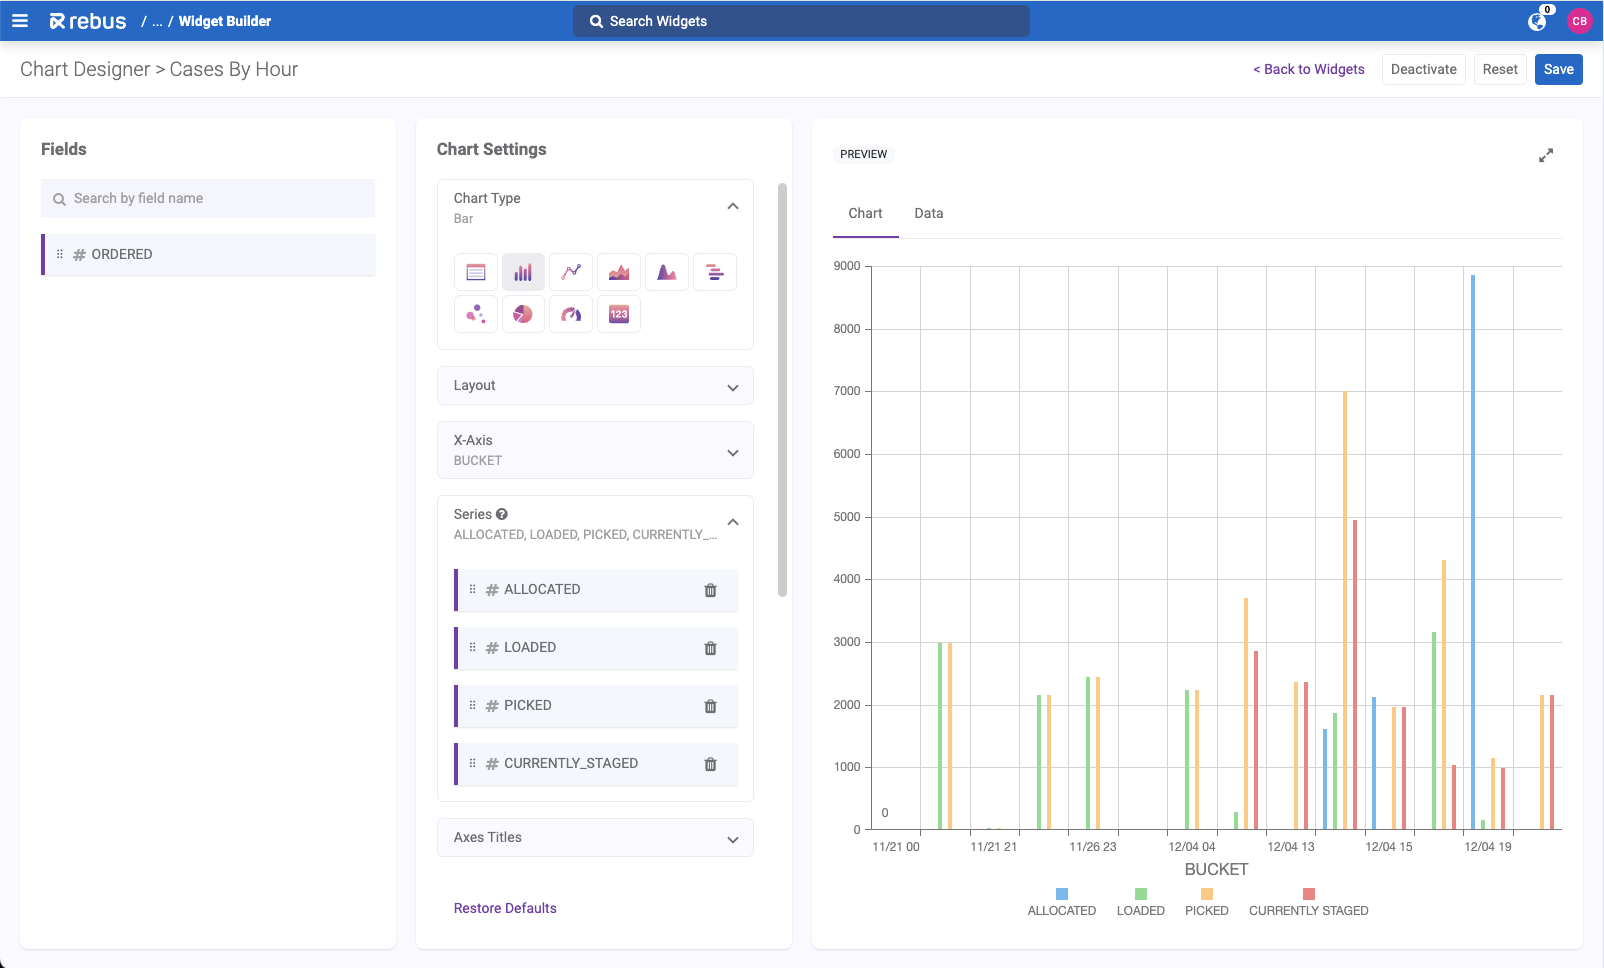Click Restore Defaults link
Viewport: 1604px width, 968px height.
505,908
